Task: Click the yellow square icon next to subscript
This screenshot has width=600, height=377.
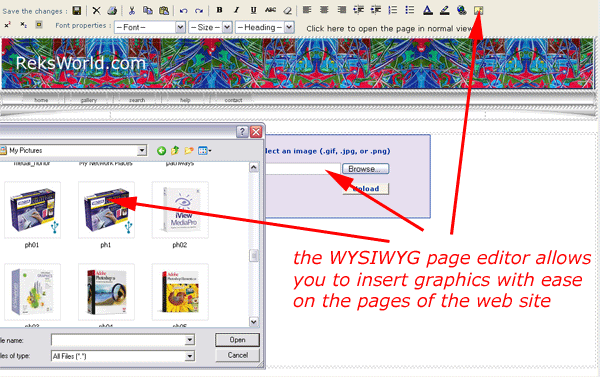Action: pos(39,25)
